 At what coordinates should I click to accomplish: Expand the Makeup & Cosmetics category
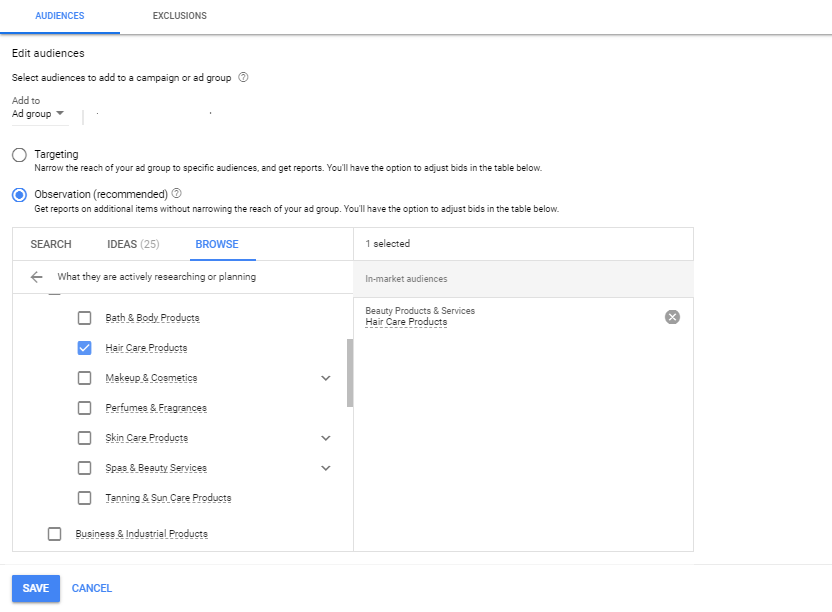coord(326,378)
